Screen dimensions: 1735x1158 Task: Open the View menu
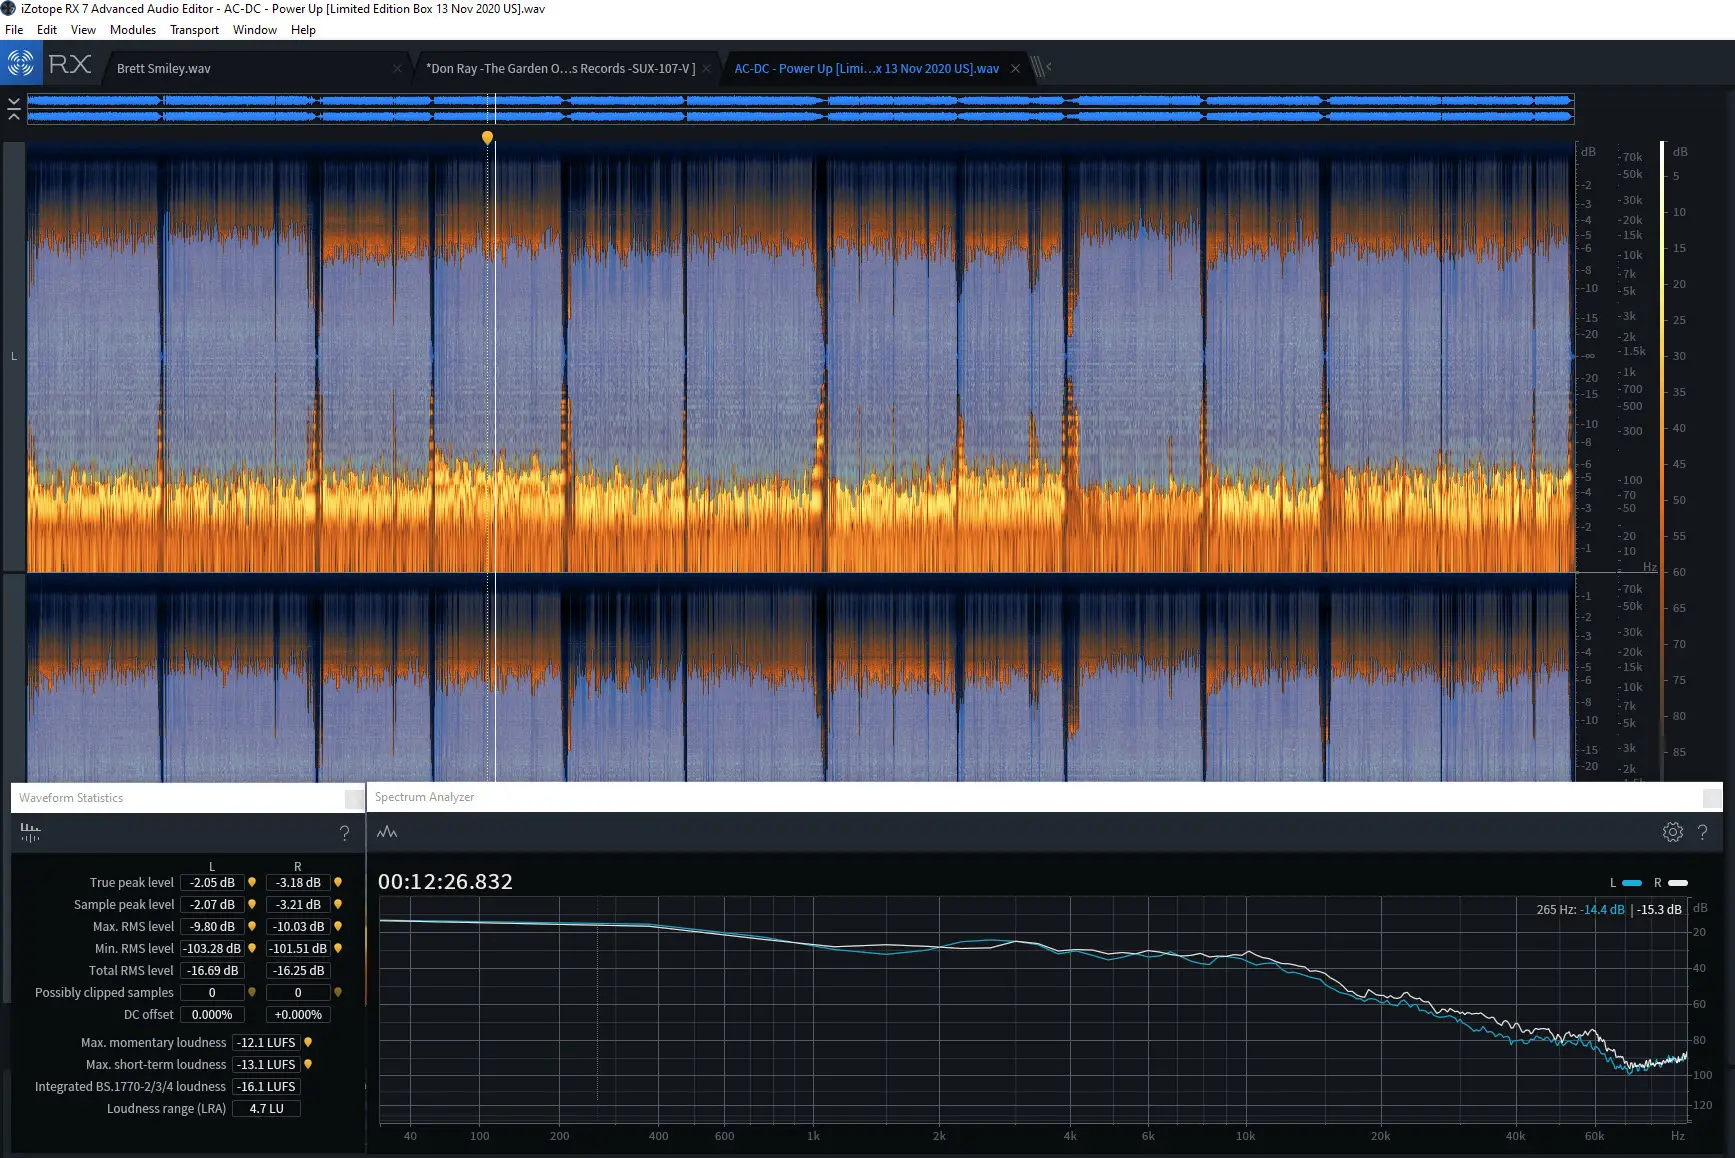[83, 30]
